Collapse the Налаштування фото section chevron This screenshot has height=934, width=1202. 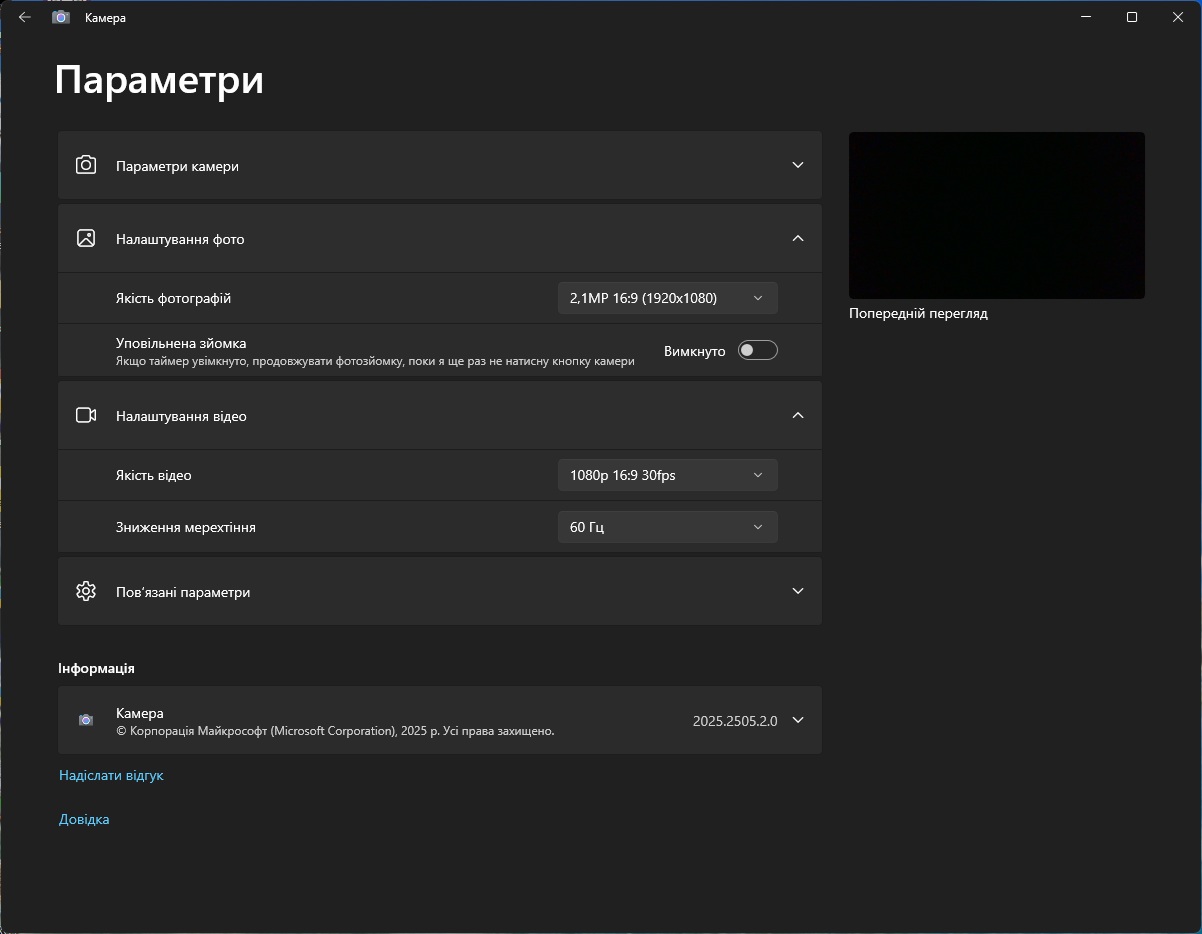[x=797, y=238]
